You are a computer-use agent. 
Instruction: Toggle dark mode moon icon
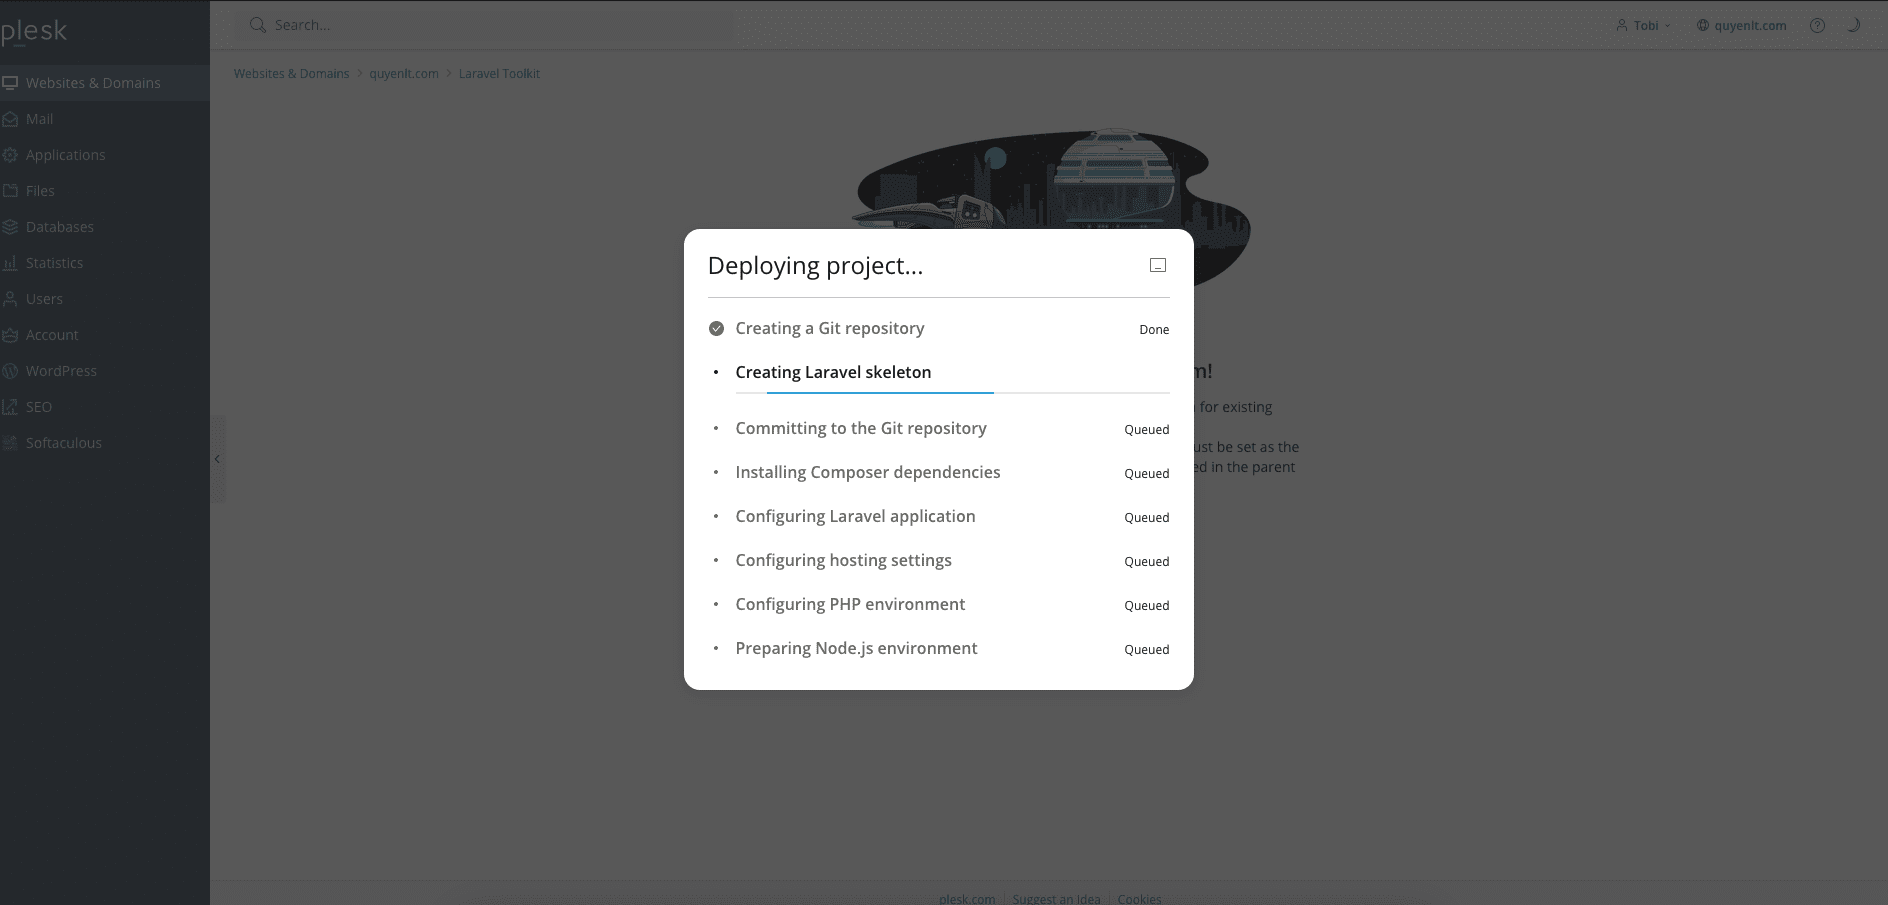click(1853, 26)
